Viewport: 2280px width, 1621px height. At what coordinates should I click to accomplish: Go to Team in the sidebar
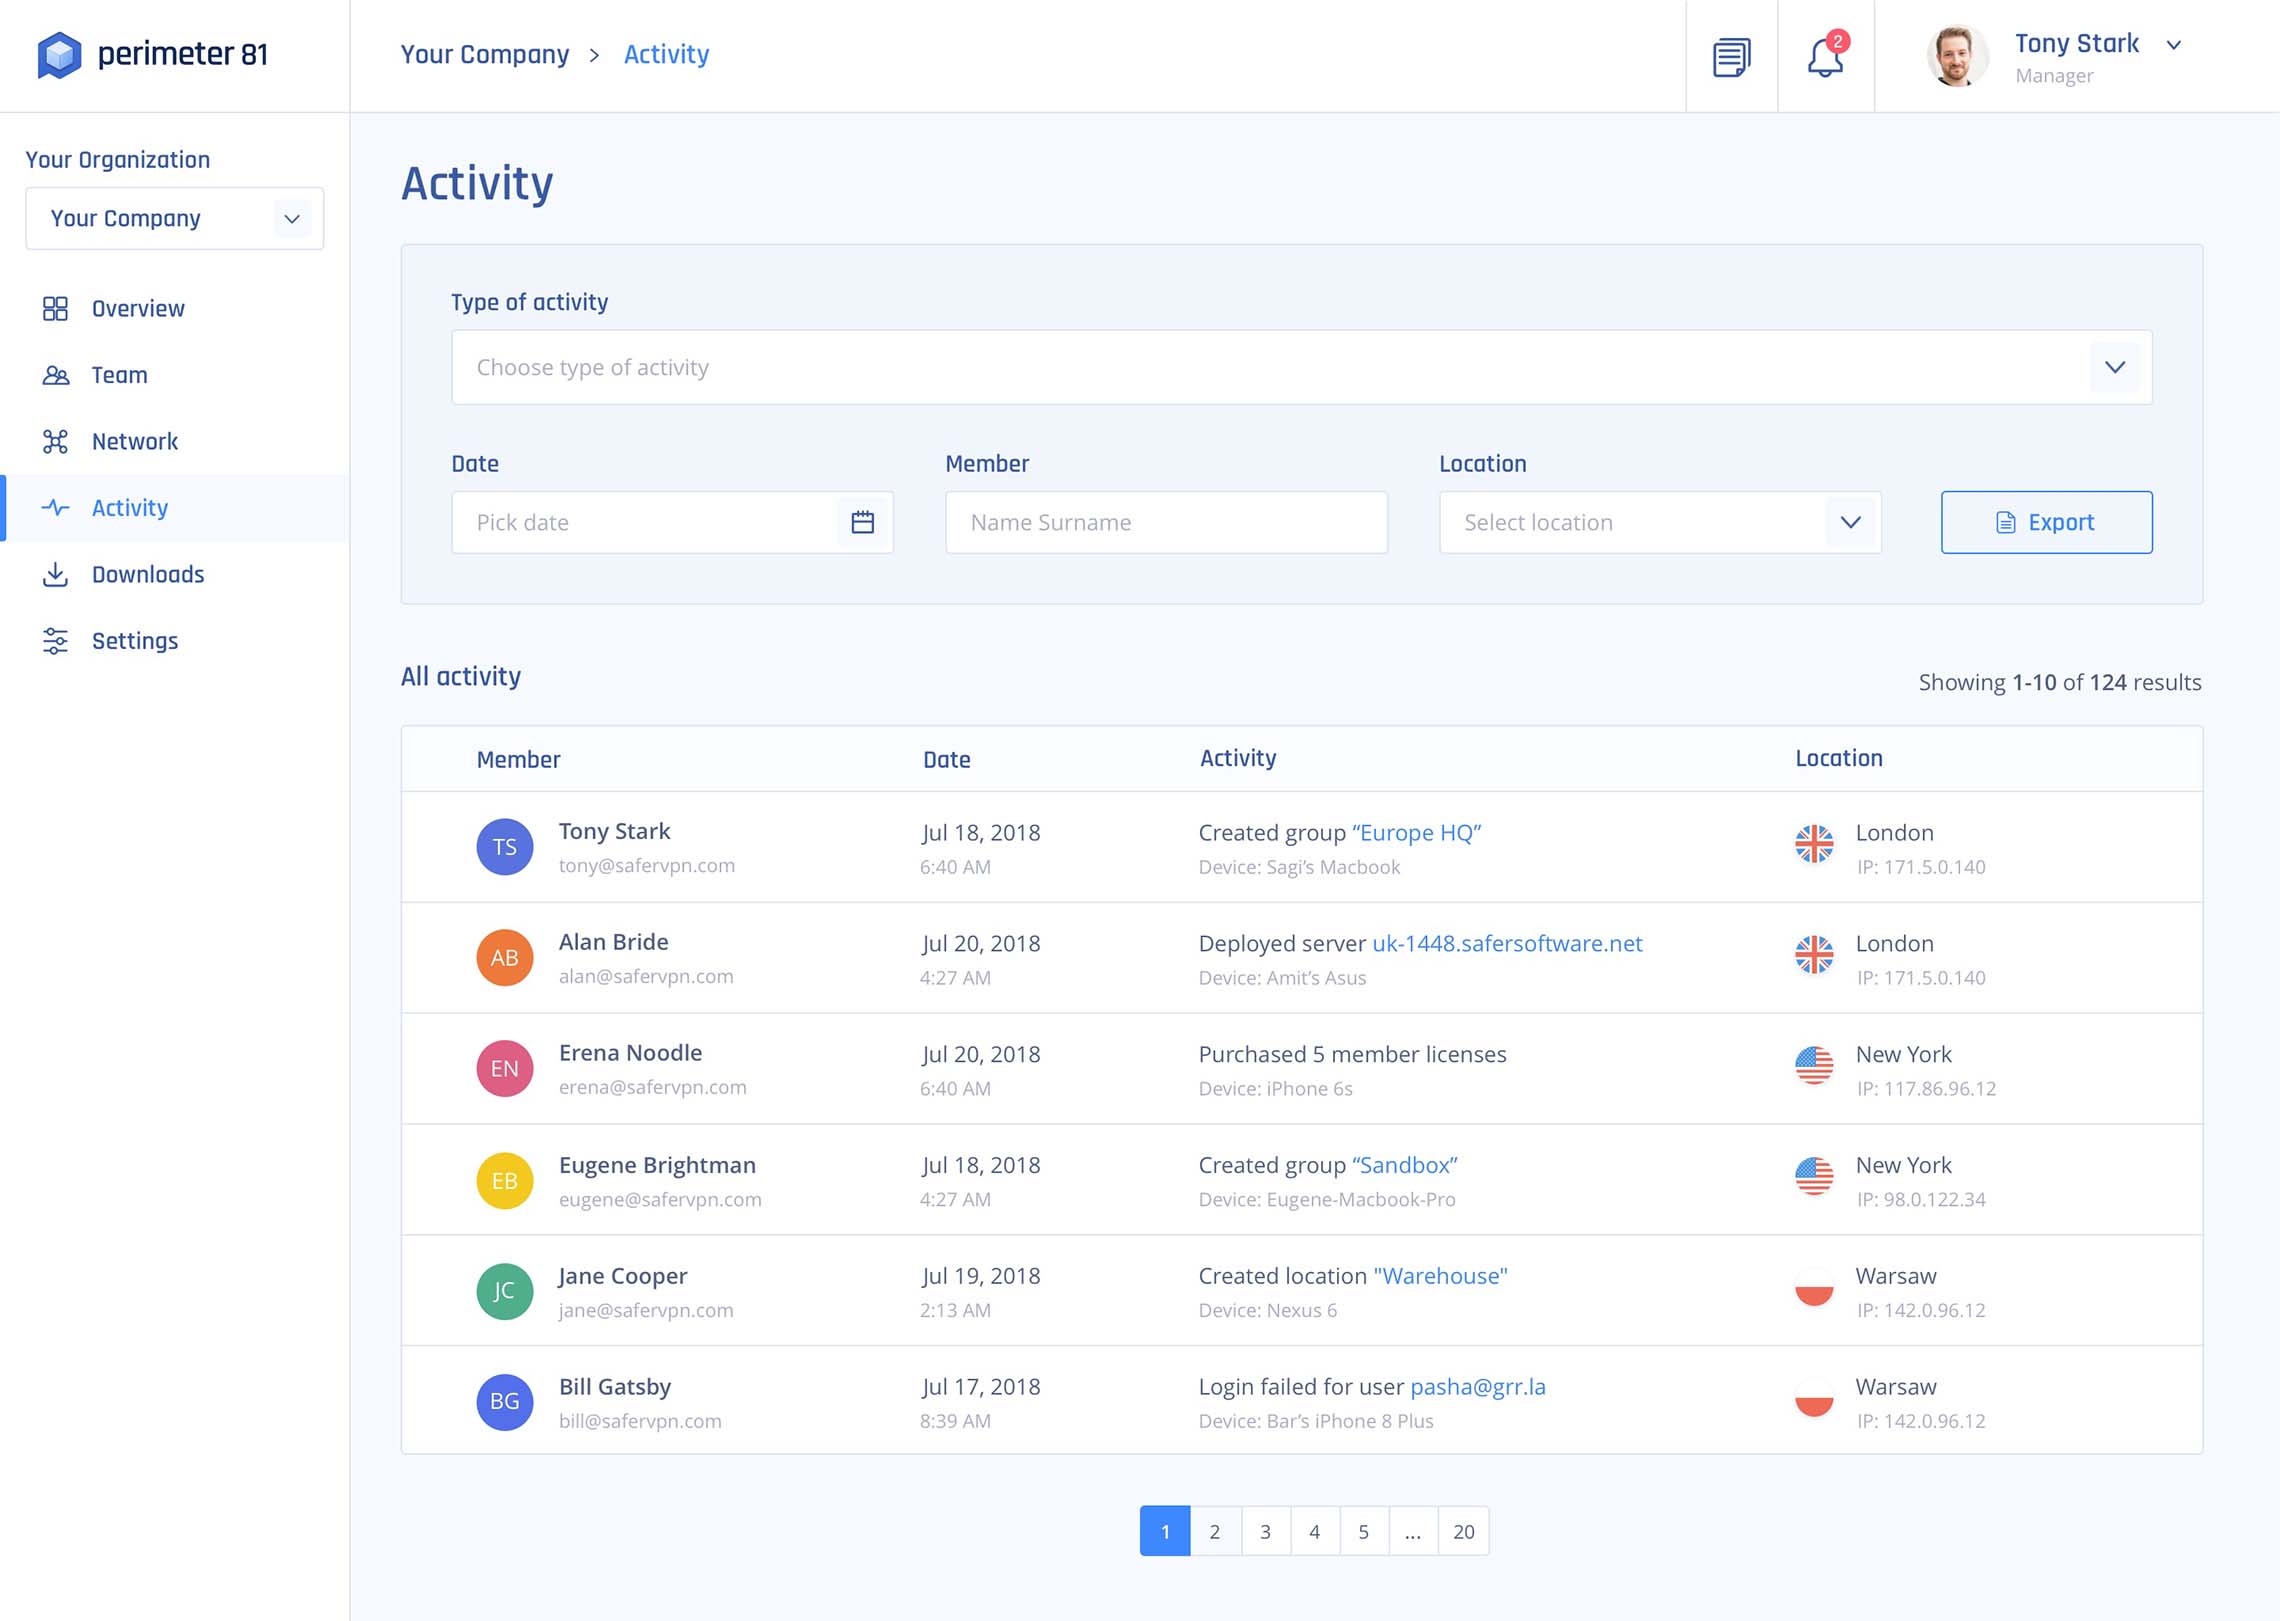(119, 375)
